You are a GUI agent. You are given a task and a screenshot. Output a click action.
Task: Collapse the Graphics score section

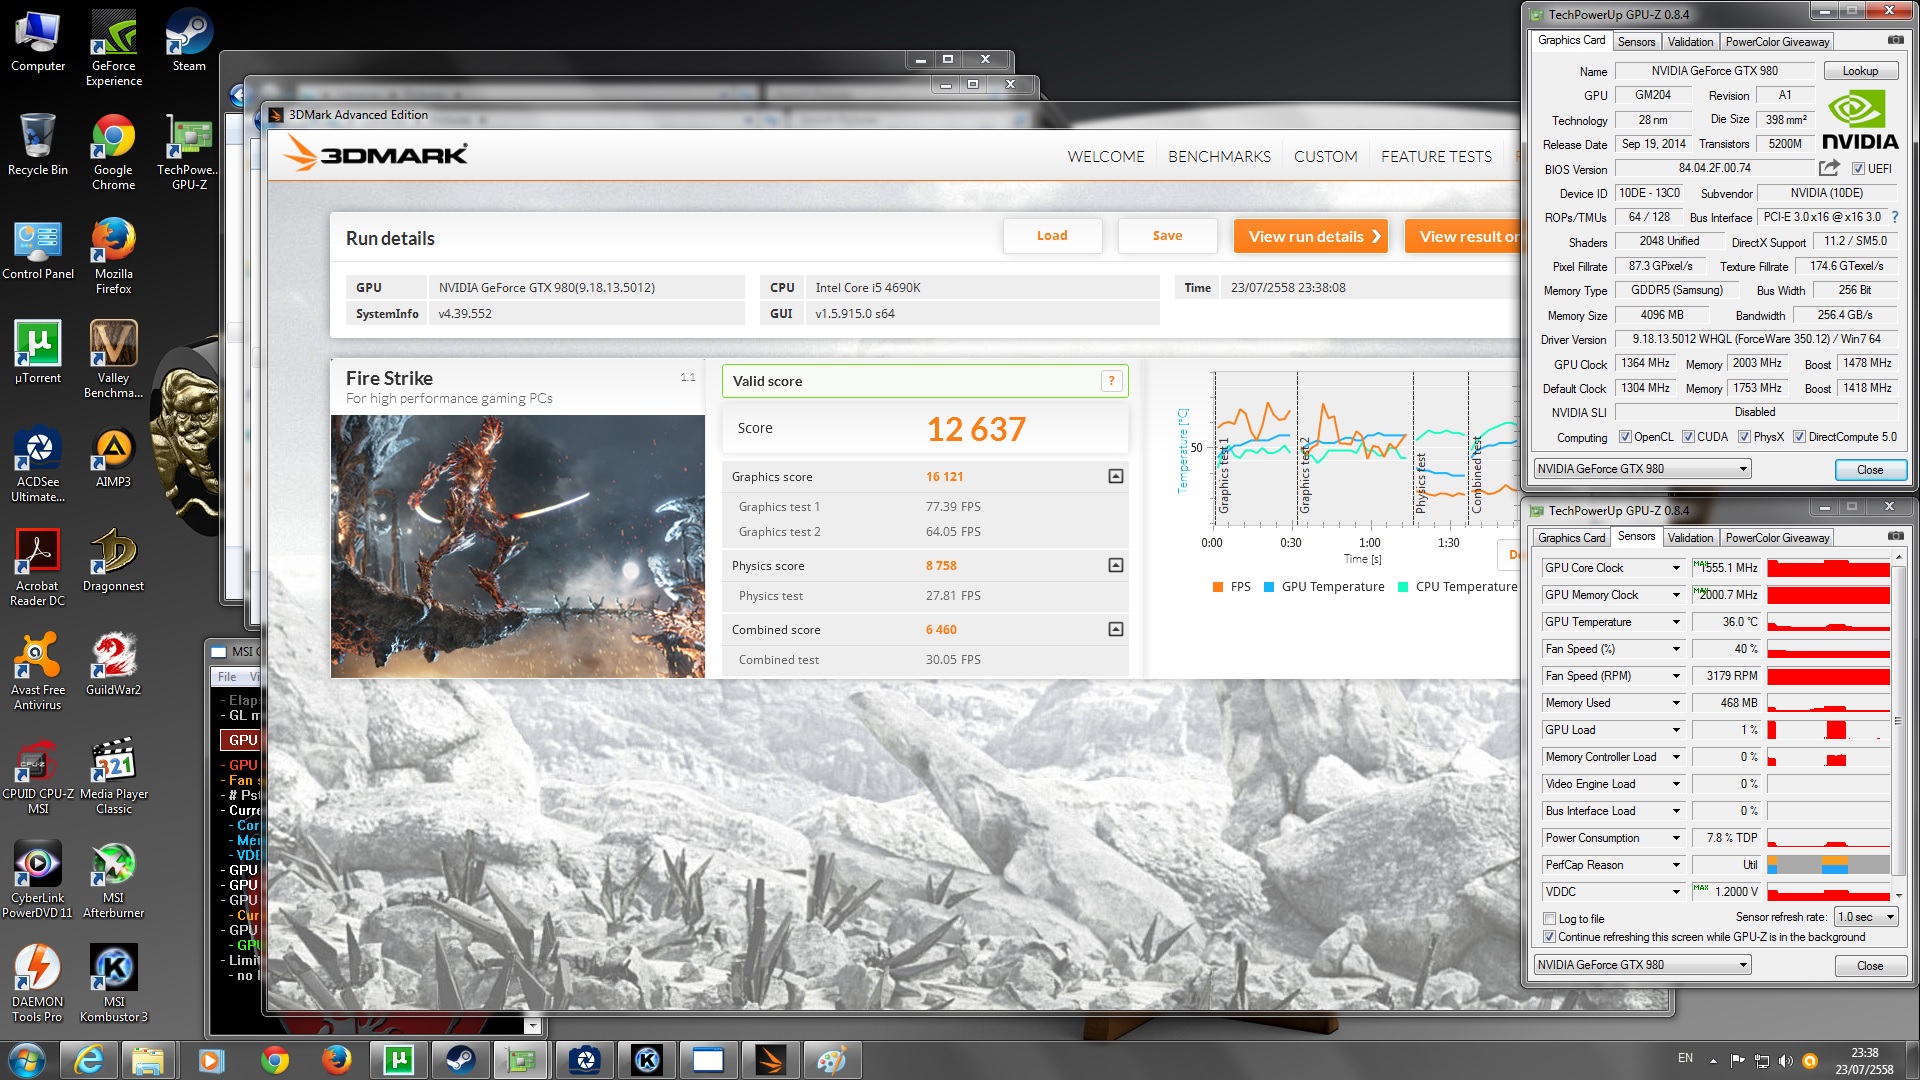pos(1116,477)
